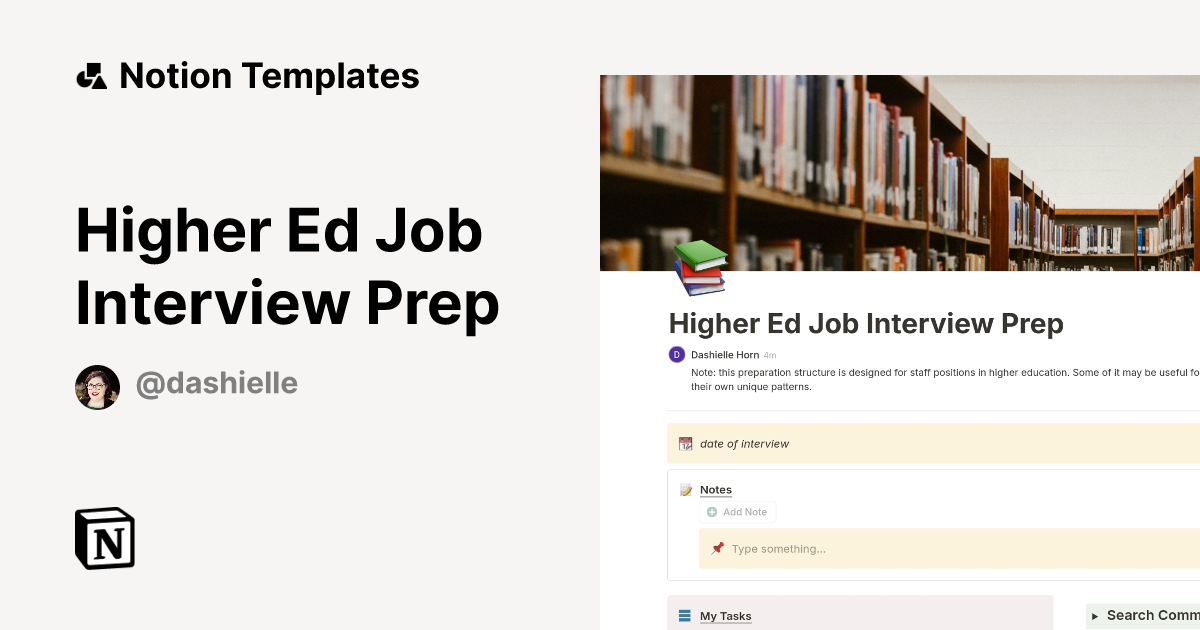Click the Notion Templates wordmark text
The width and height of the screenshot is (1200, 630).
(x=270, y=75)
